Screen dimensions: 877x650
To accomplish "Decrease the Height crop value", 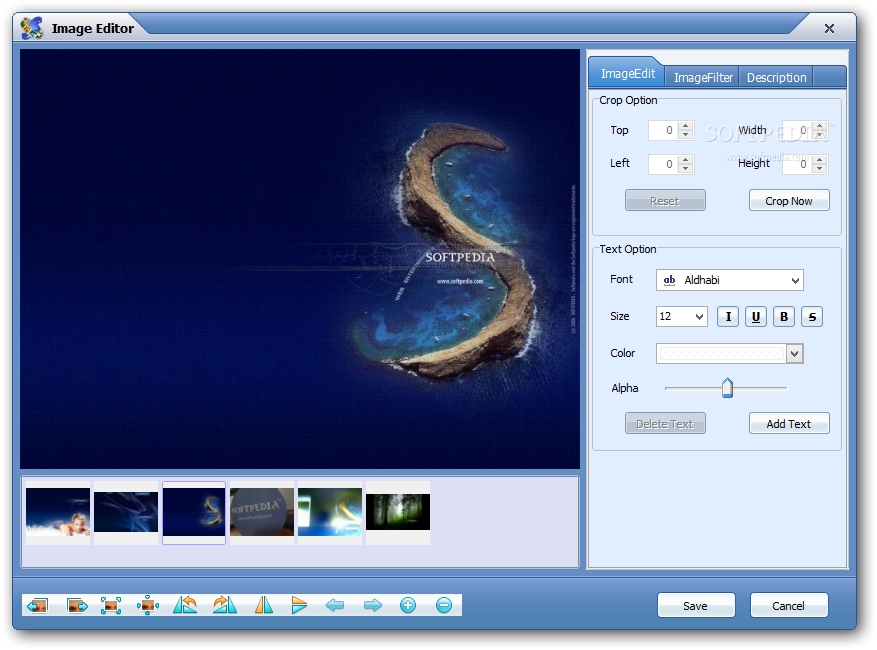I will (820, 169).
